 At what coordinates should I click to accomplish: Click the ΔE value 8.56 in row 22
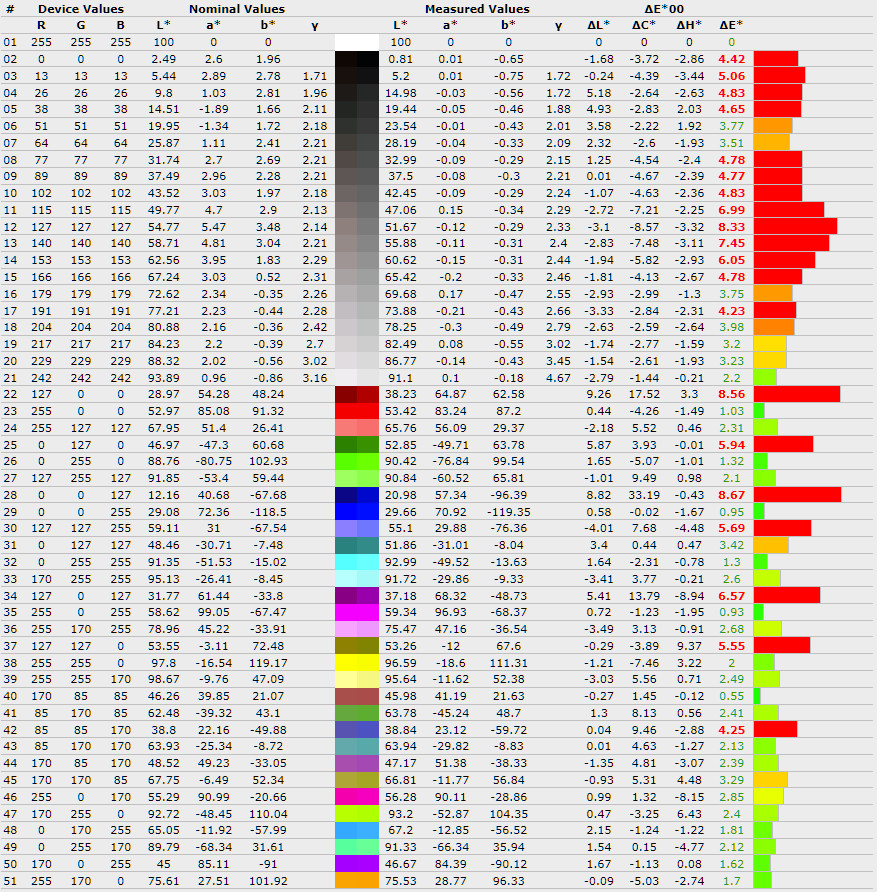[x=731, y=394]
